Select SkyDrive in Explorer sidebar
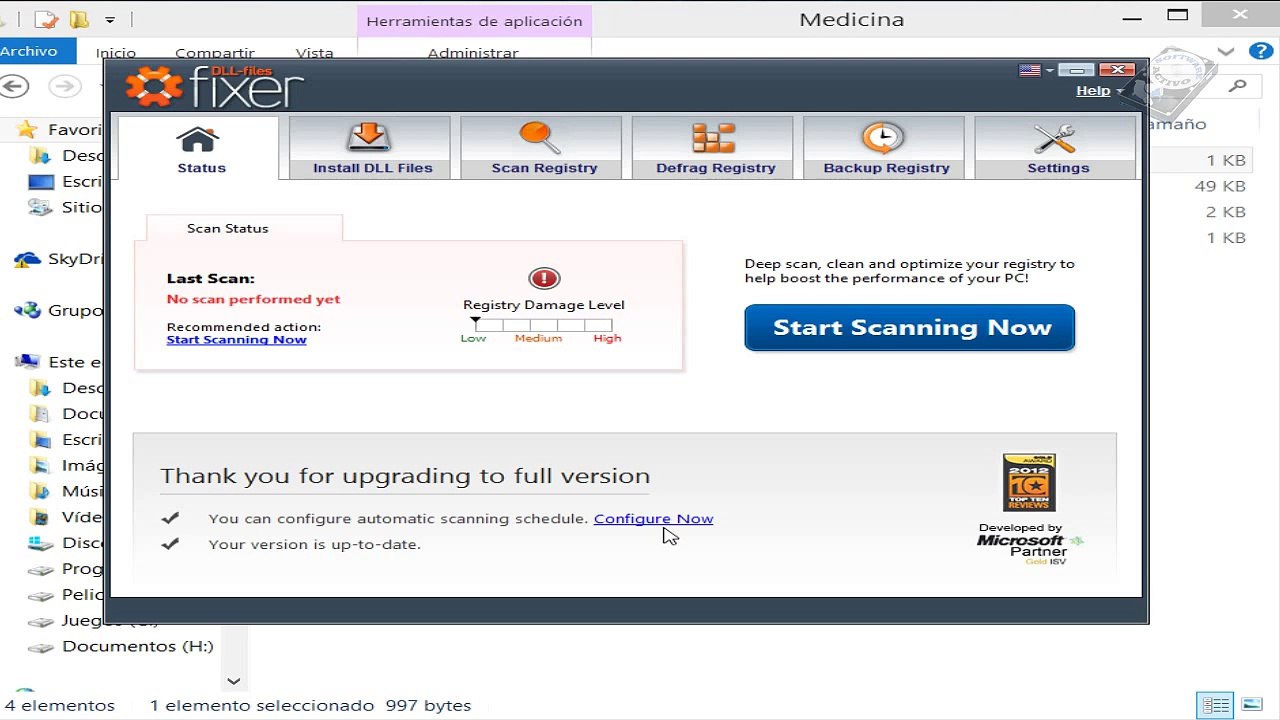 click(x=60, y=259)
